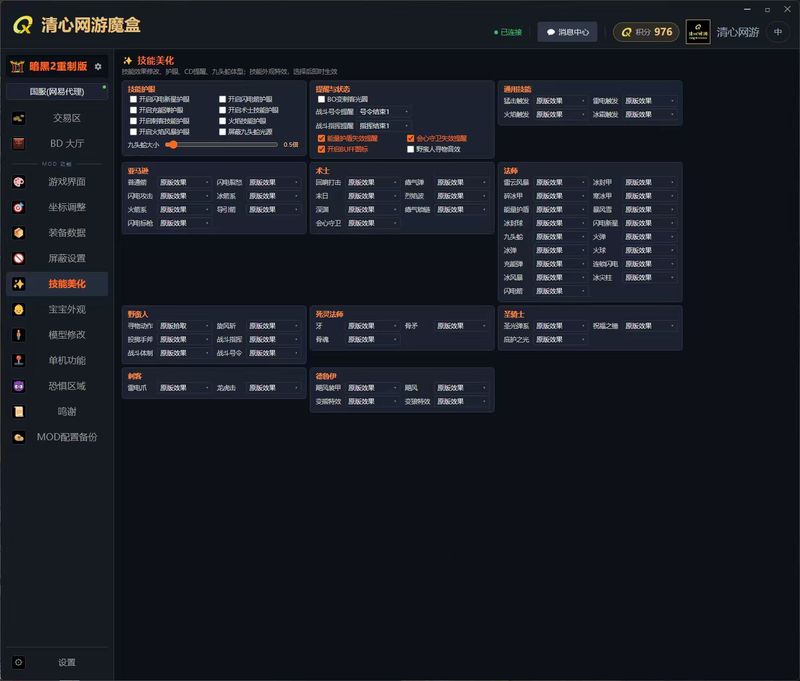Image resolution: width=800 pixels, height=681 pixels.
Task: Select the 技能美化 sparkle icon in sidebar
Action: click(19, 284)
